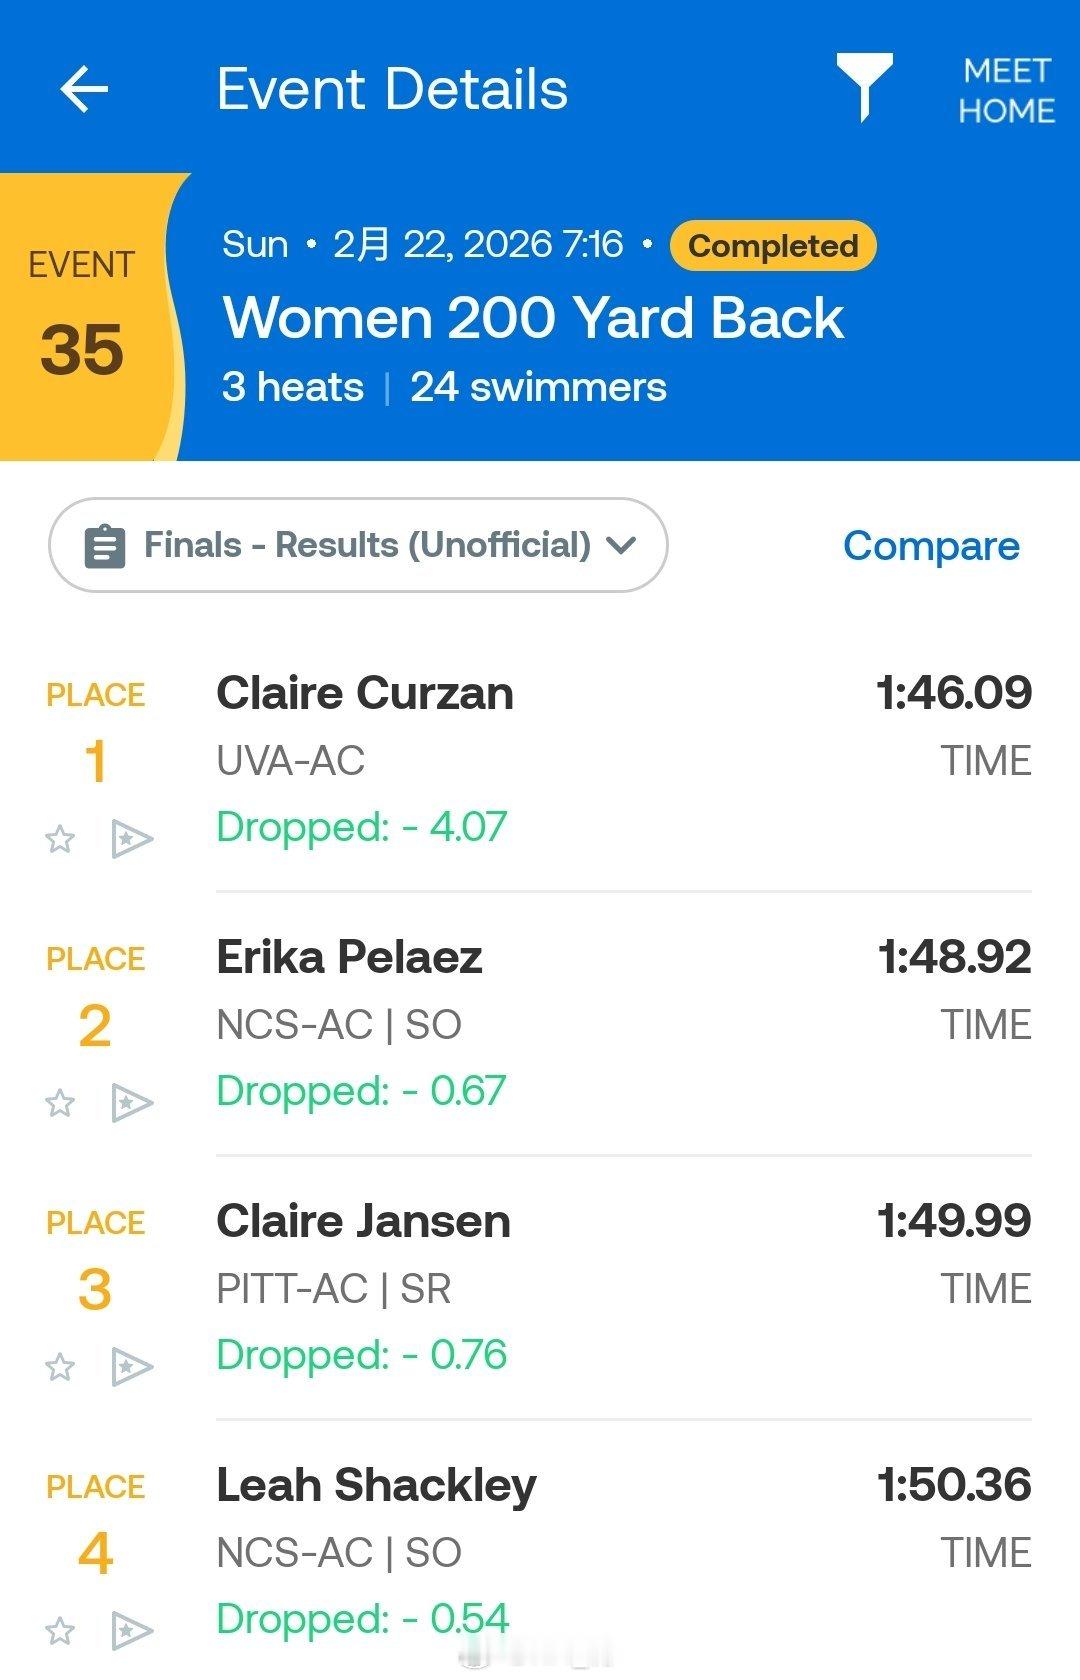
Task: Tap the team flag icon for Leah Shackley
Action: 132,1631
